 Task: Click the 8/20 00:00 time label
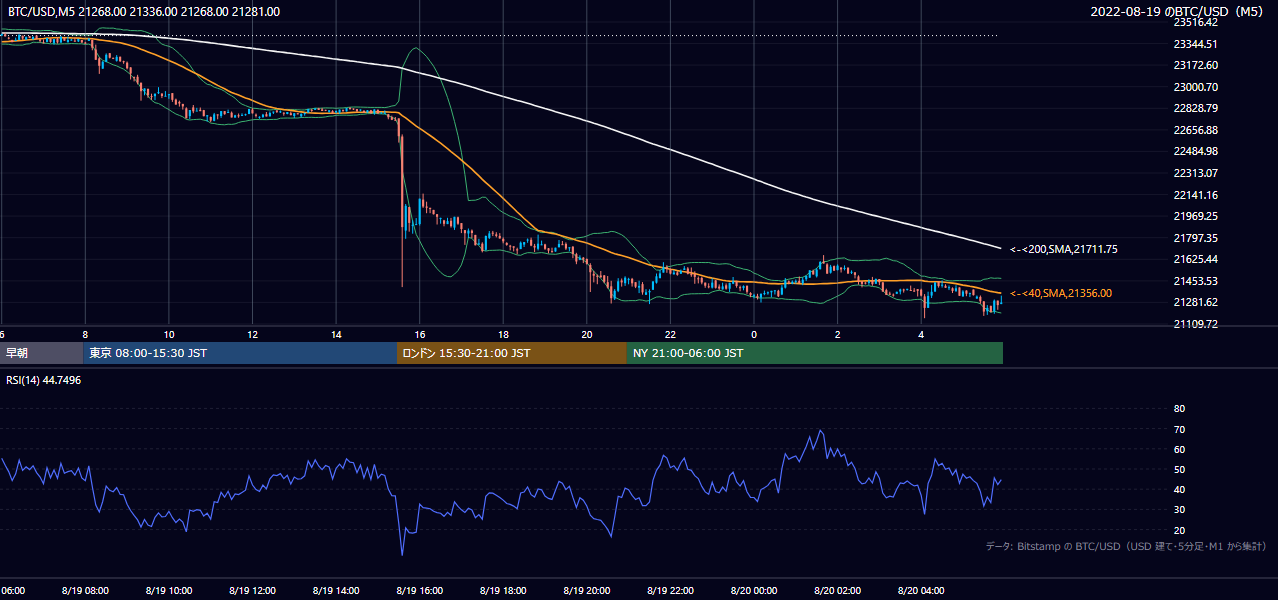point(753,590)
